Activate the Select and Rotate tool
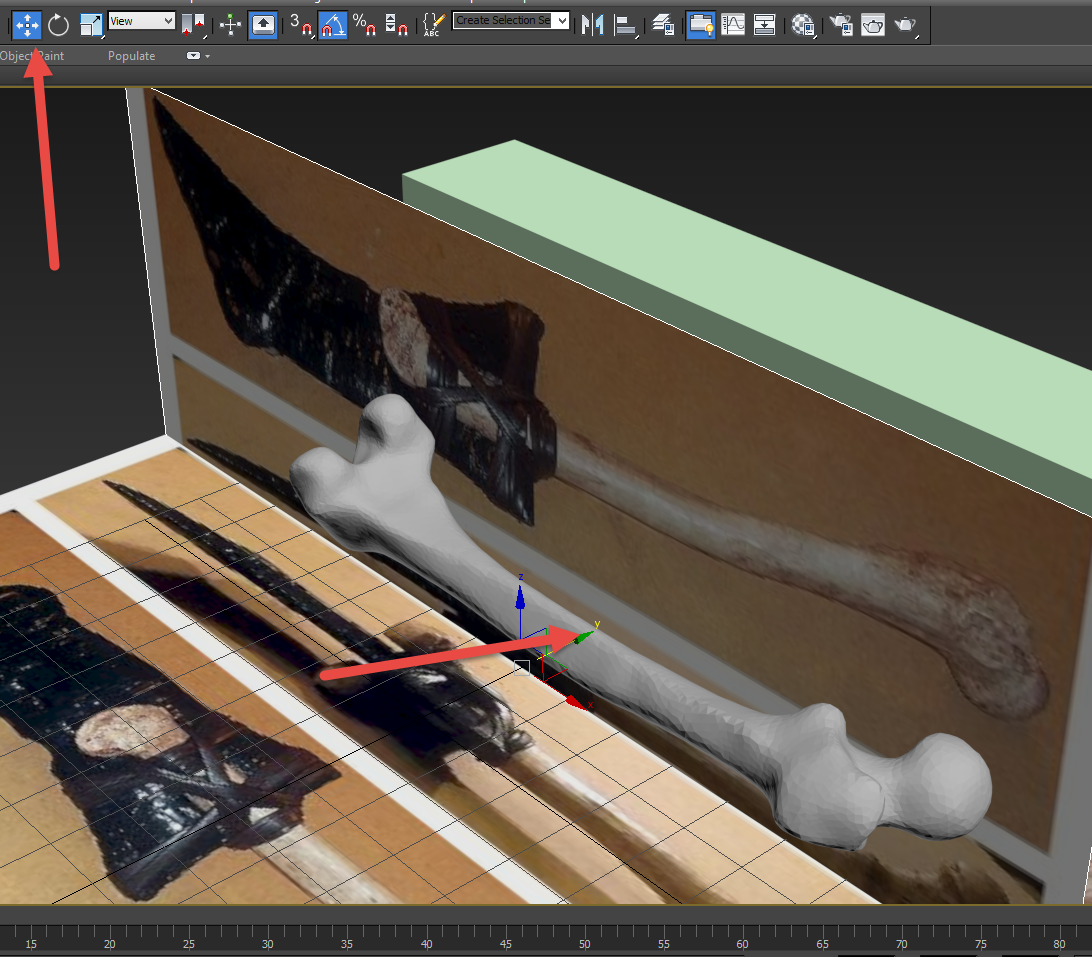The width and height of the screenshot is (1092, 957). (58, 25)
